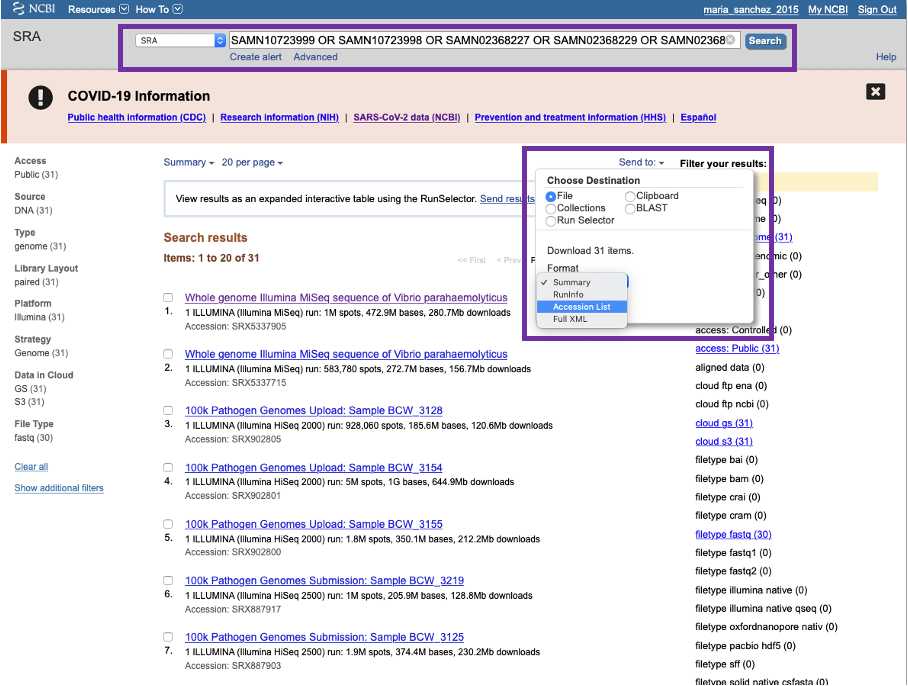Screen dimensions: 908x686
Task: Tick the checkbox for result 1
Action: pos(168,298)
